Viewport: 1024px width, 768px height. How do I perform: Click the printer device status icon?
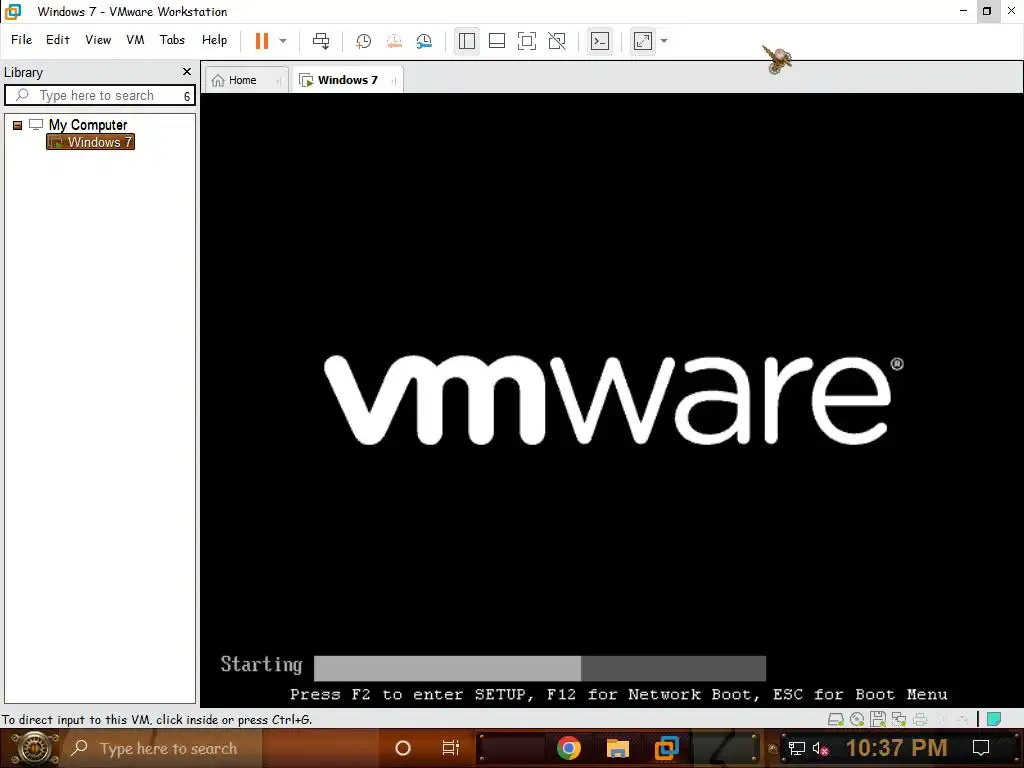tap(920, 720)
